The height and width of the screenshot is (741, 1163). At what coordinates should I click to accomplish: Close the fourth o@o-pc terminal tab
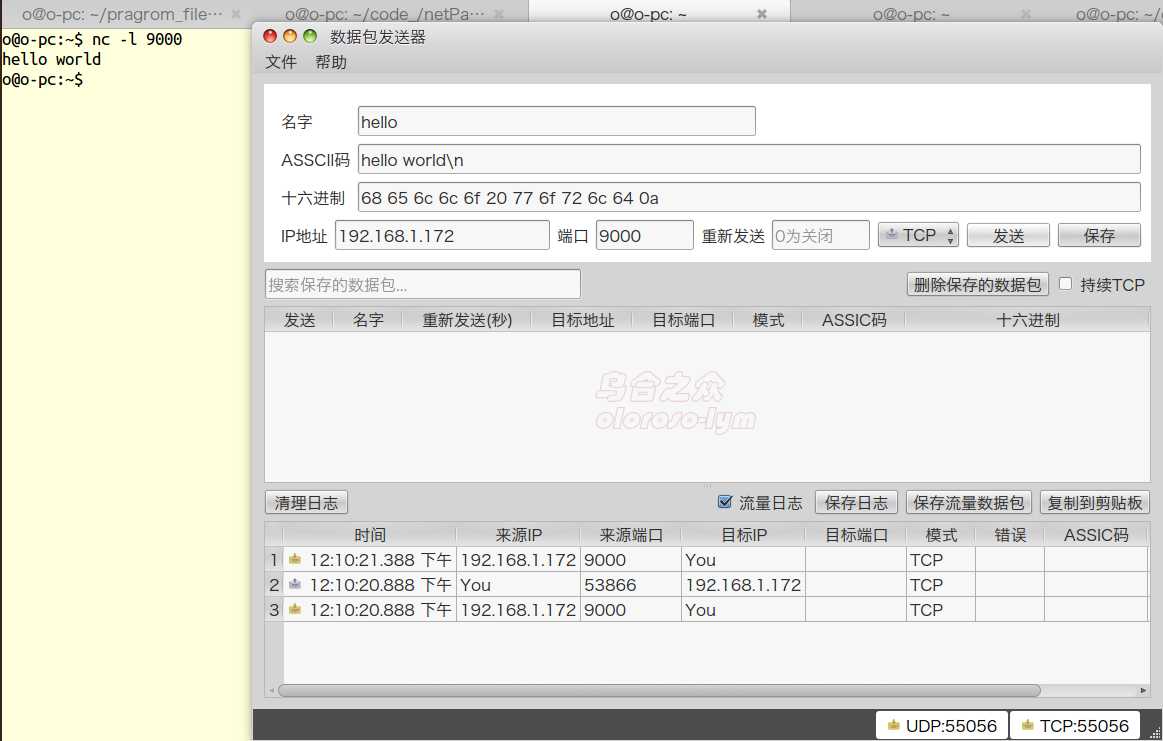[1025, 14]
